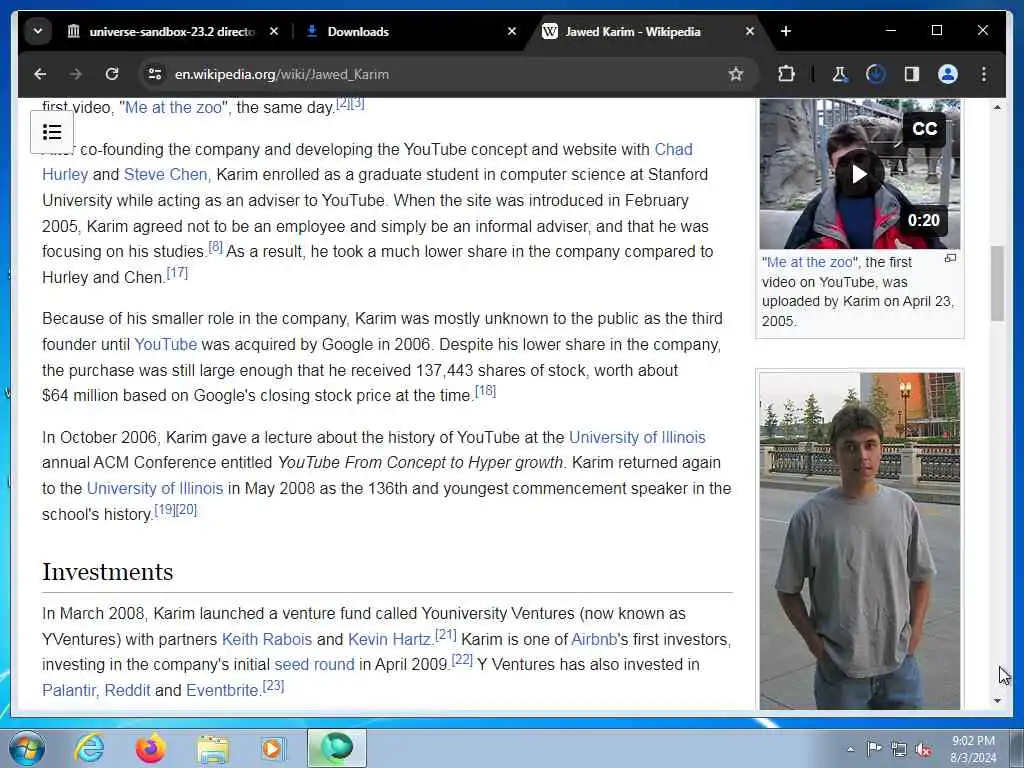Viewport: 1024px width, 768px height.
Task: Open the Airbnb link
Action: [594, 639]
